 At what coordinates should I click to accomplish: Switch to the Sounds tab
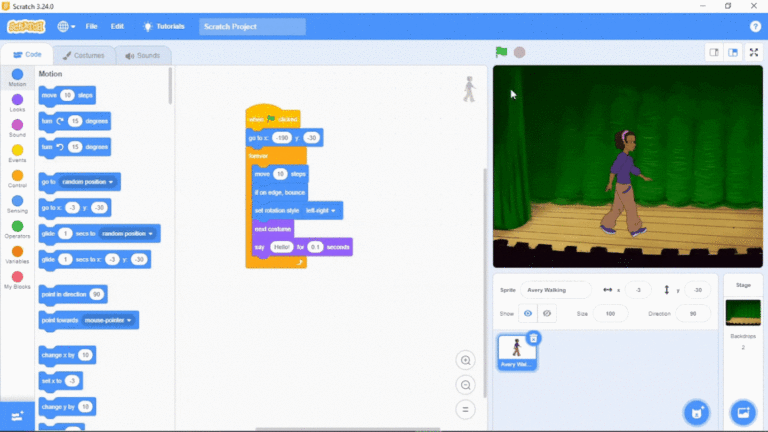click(143, 55)
